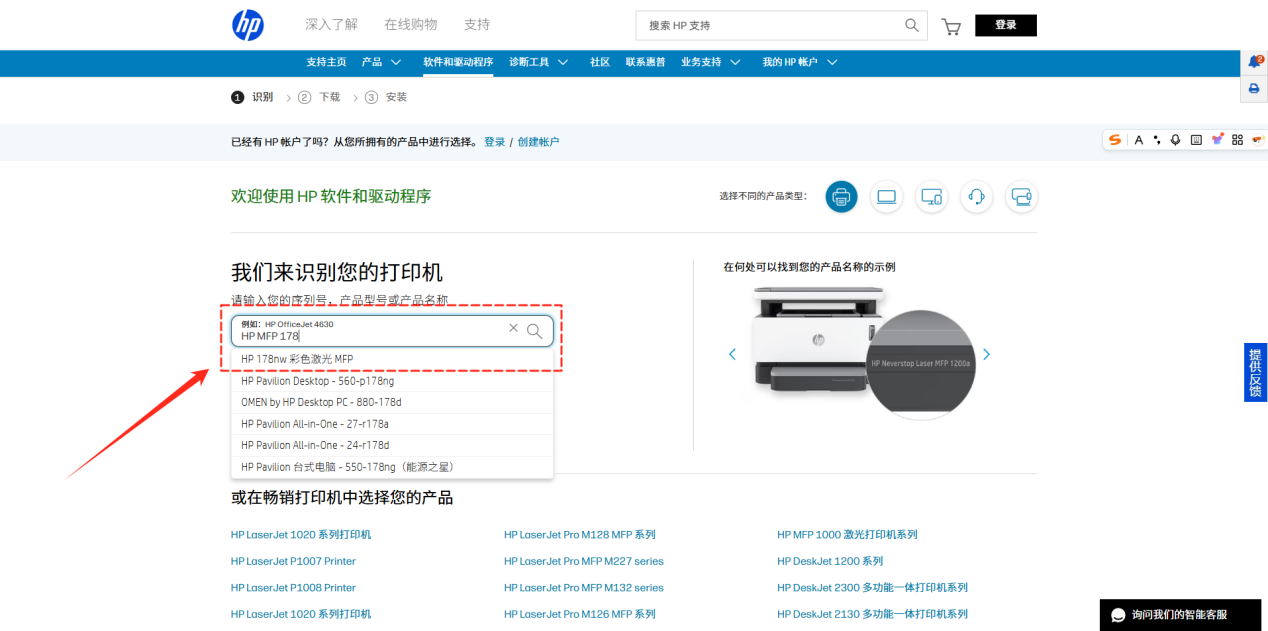The image size is (1268, 631).
Task: Click the 登录 button at top right
Action: pos(1006,24)
